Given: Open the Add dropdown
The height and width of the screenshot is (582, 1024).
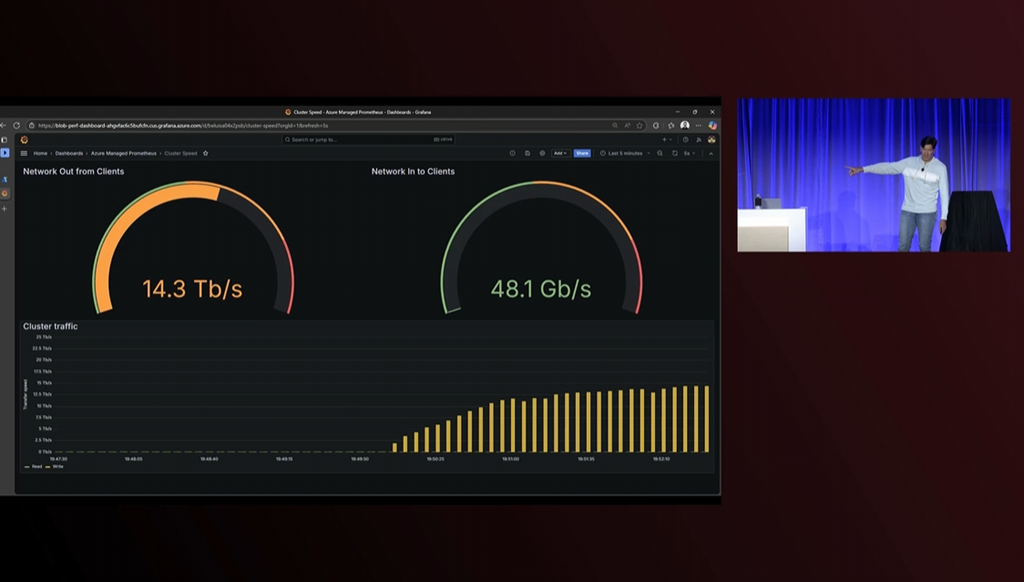Looking at the screenshot, I should click(560, 154).
